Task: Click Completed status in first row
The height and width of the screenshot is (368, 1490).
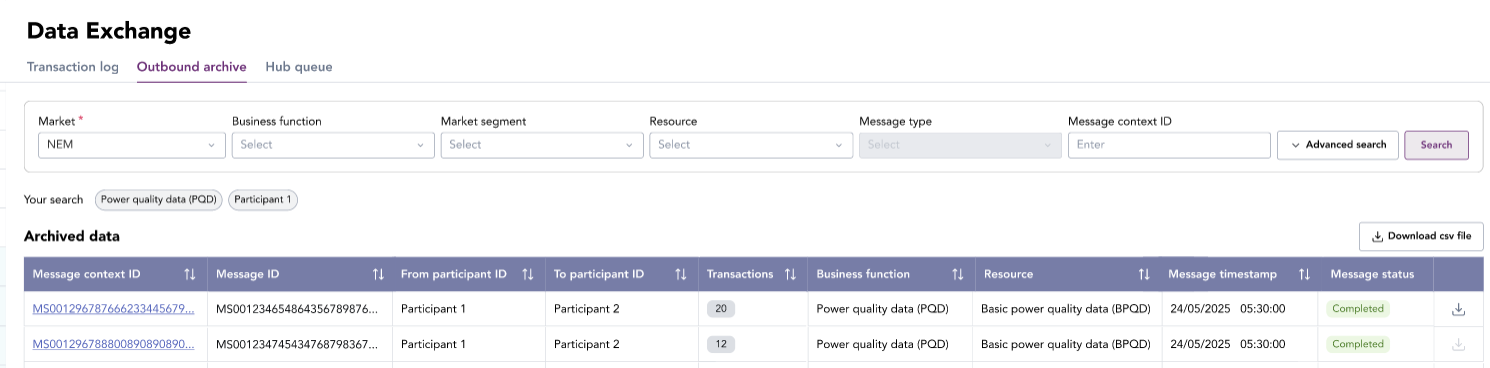Action: [1358, 309]
